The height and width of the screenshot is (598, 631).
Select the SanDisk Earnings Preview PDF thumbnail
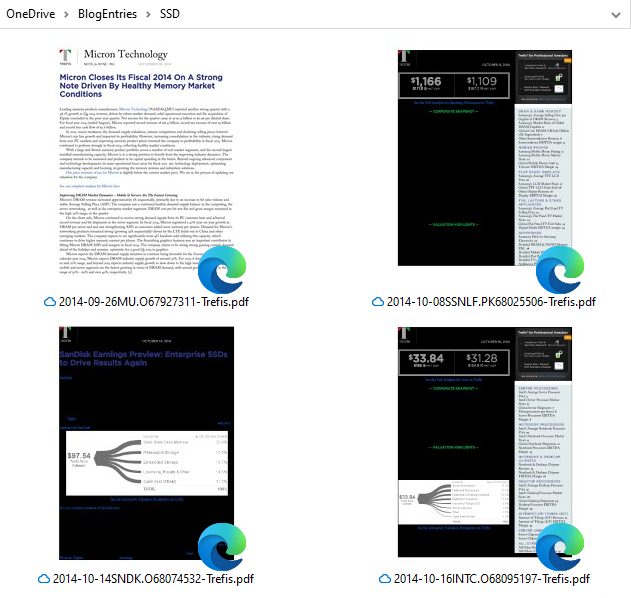pos(146,443)
